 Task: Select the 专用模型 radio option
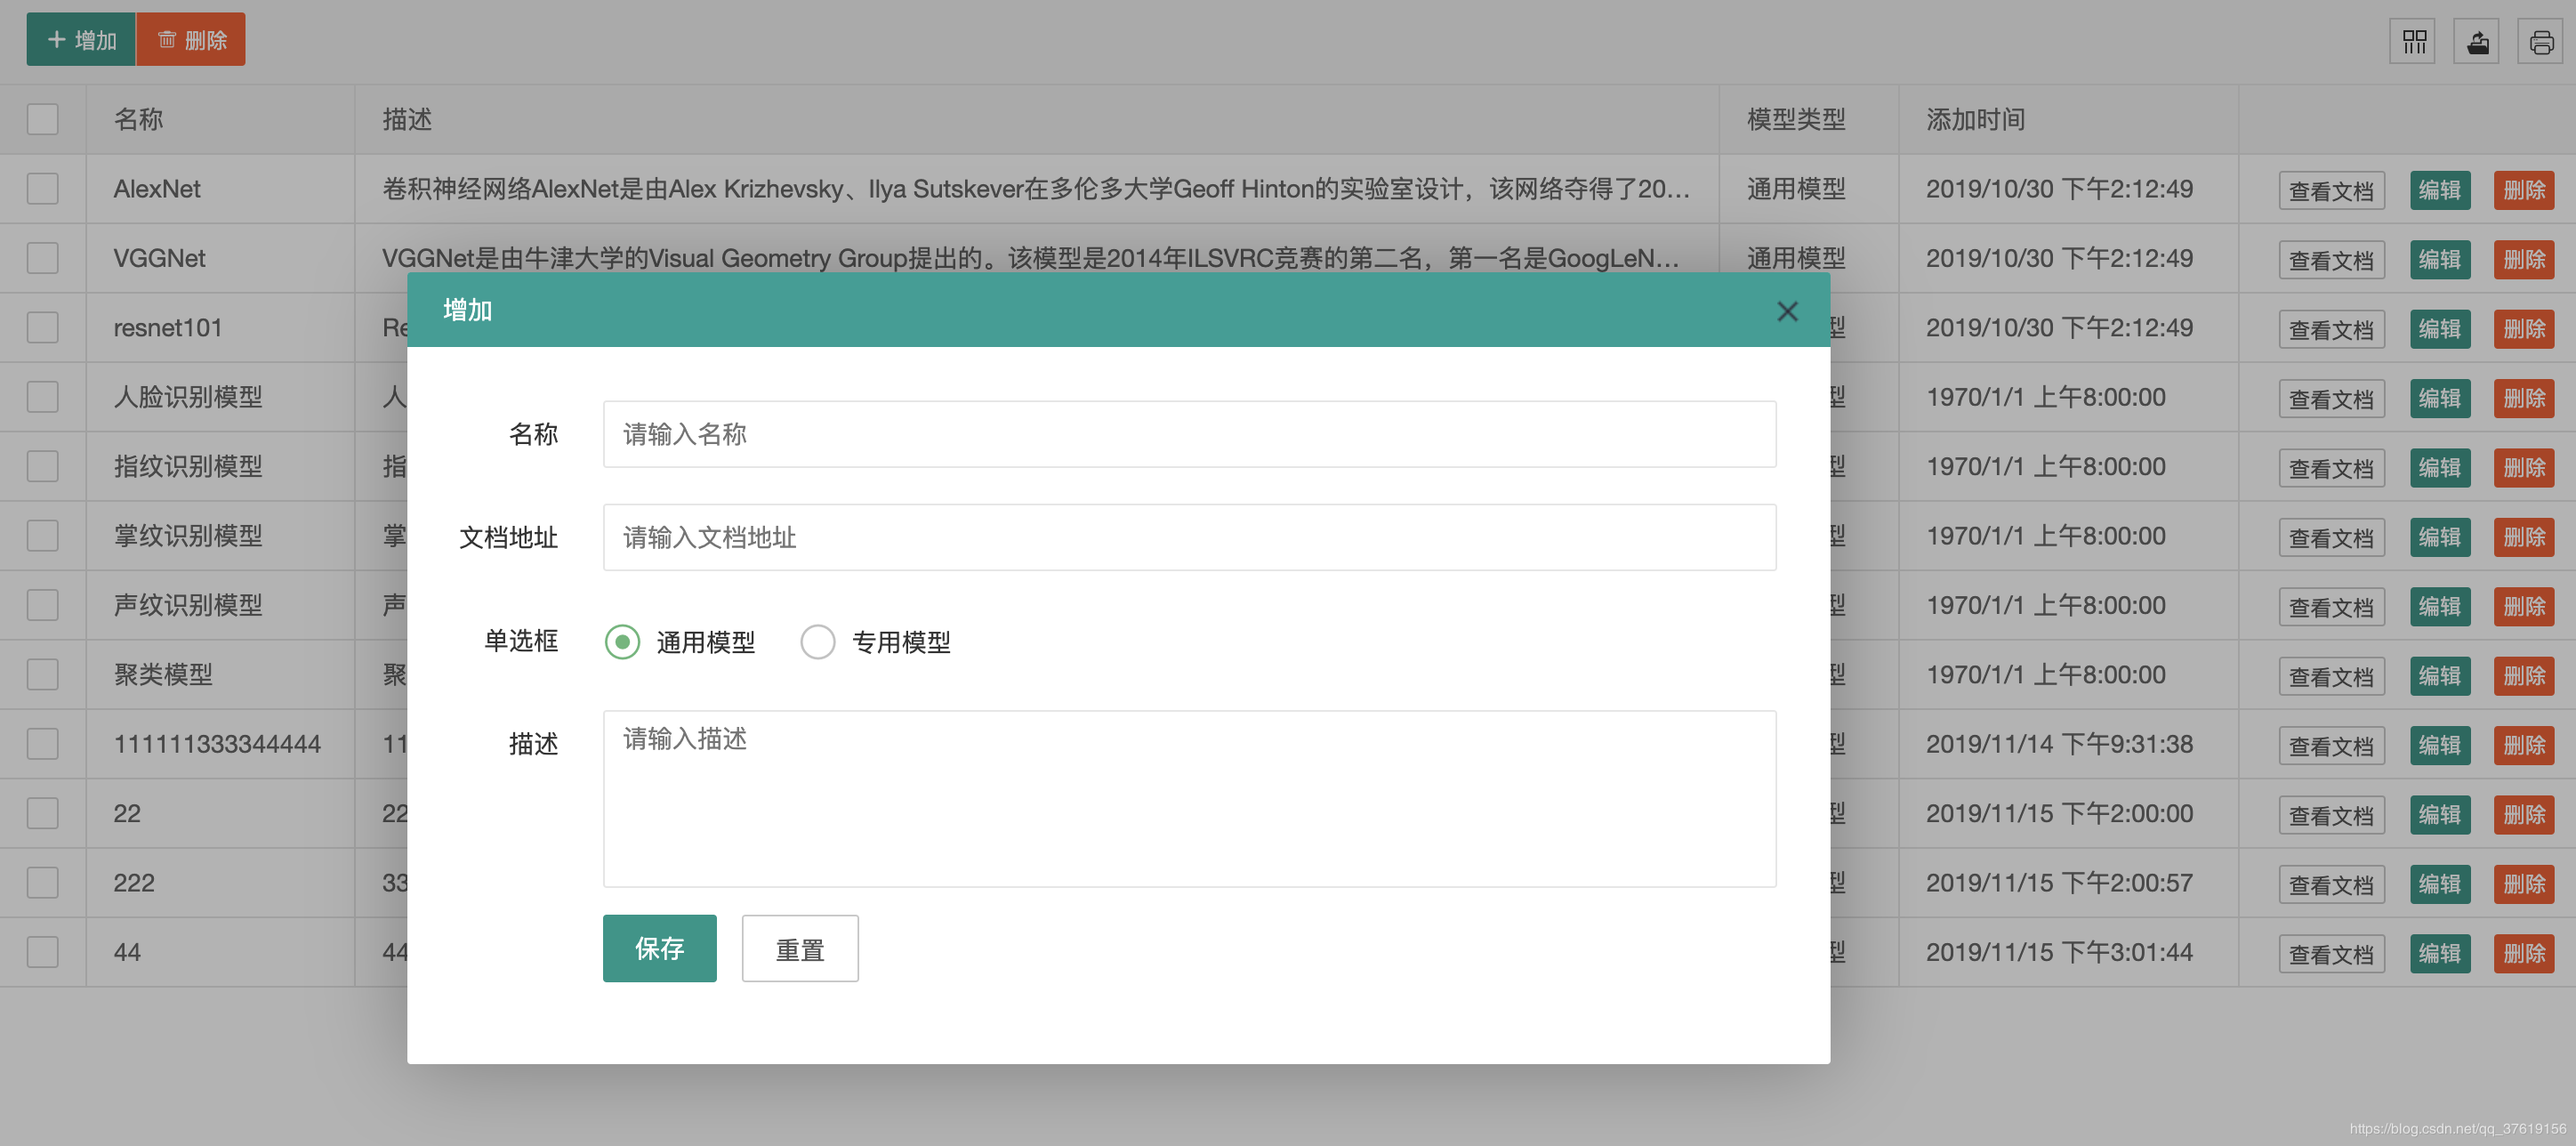(x=817, y=642)
